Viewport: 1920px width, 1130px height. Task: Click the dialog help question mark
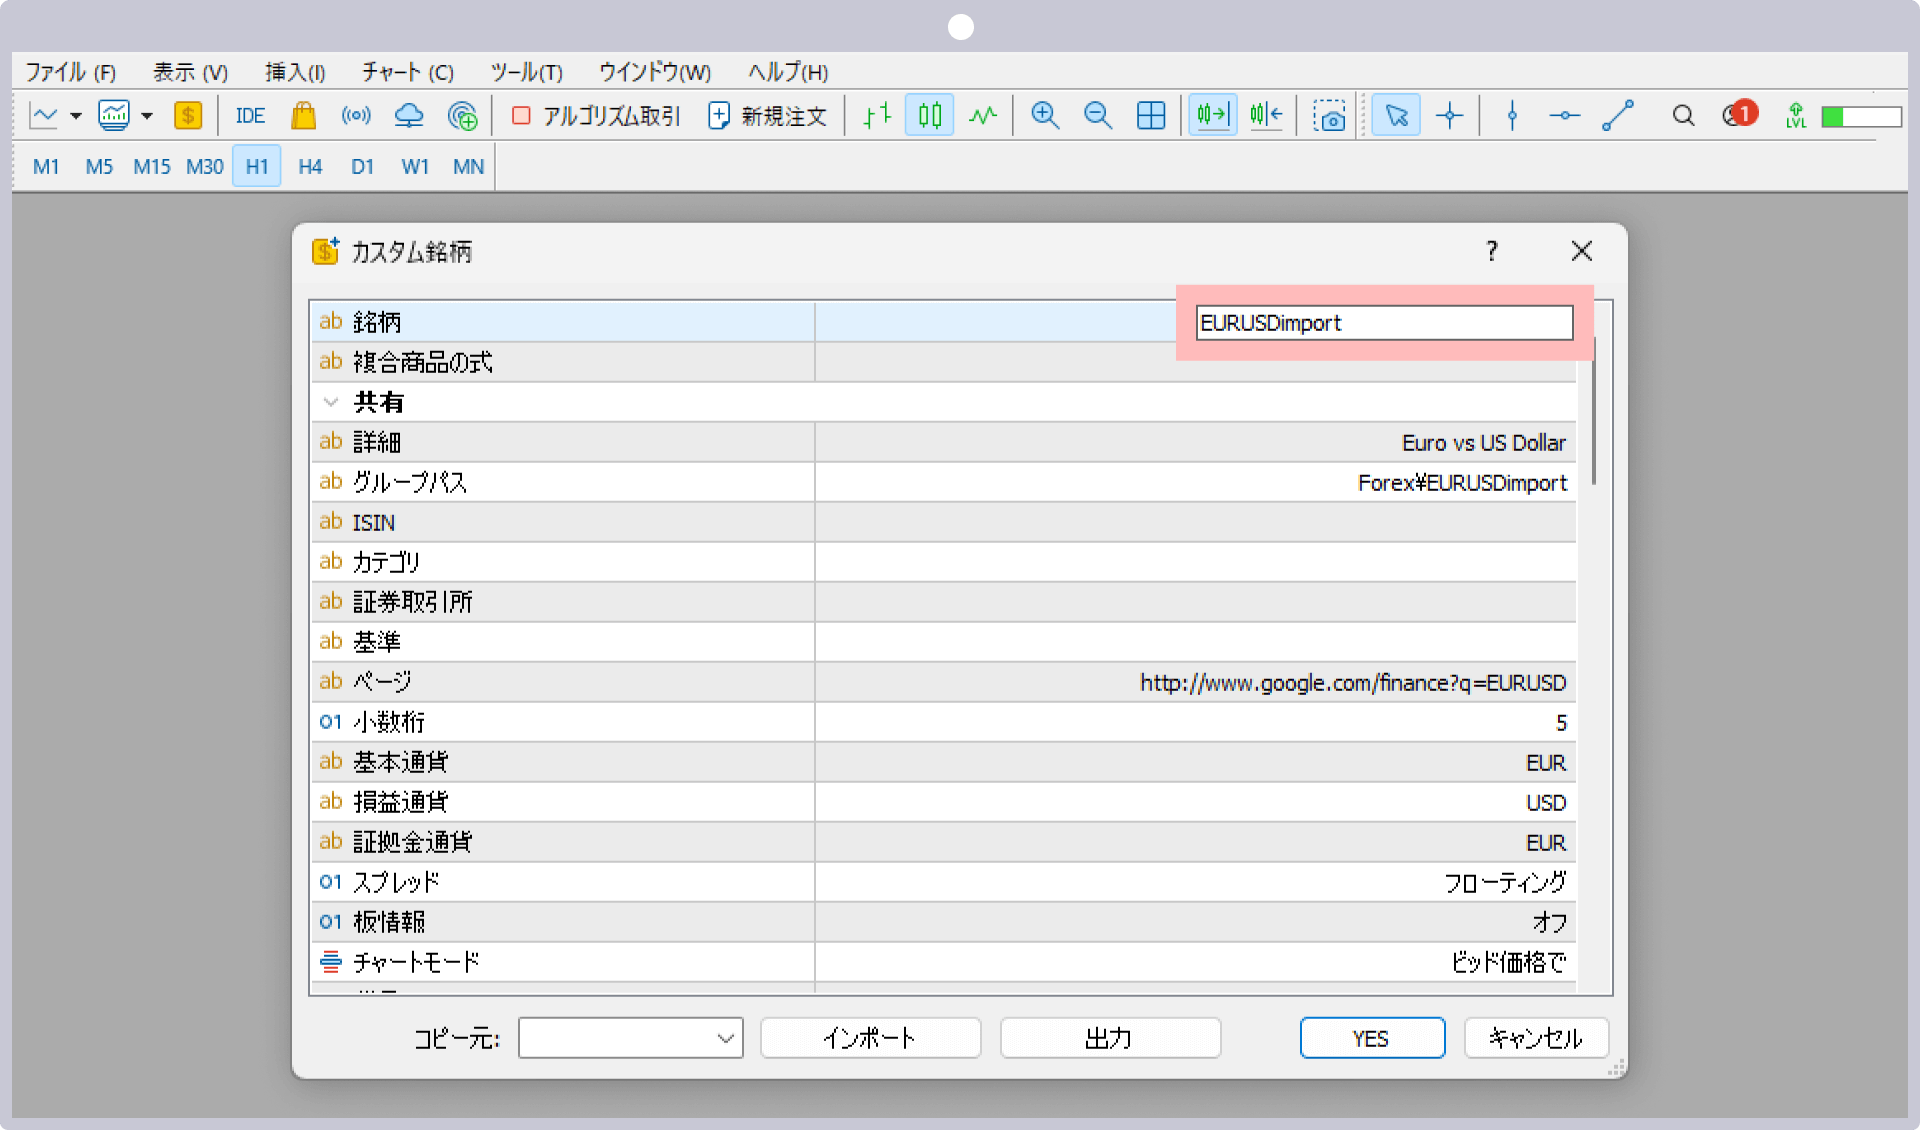click(x=1492, y=251)
